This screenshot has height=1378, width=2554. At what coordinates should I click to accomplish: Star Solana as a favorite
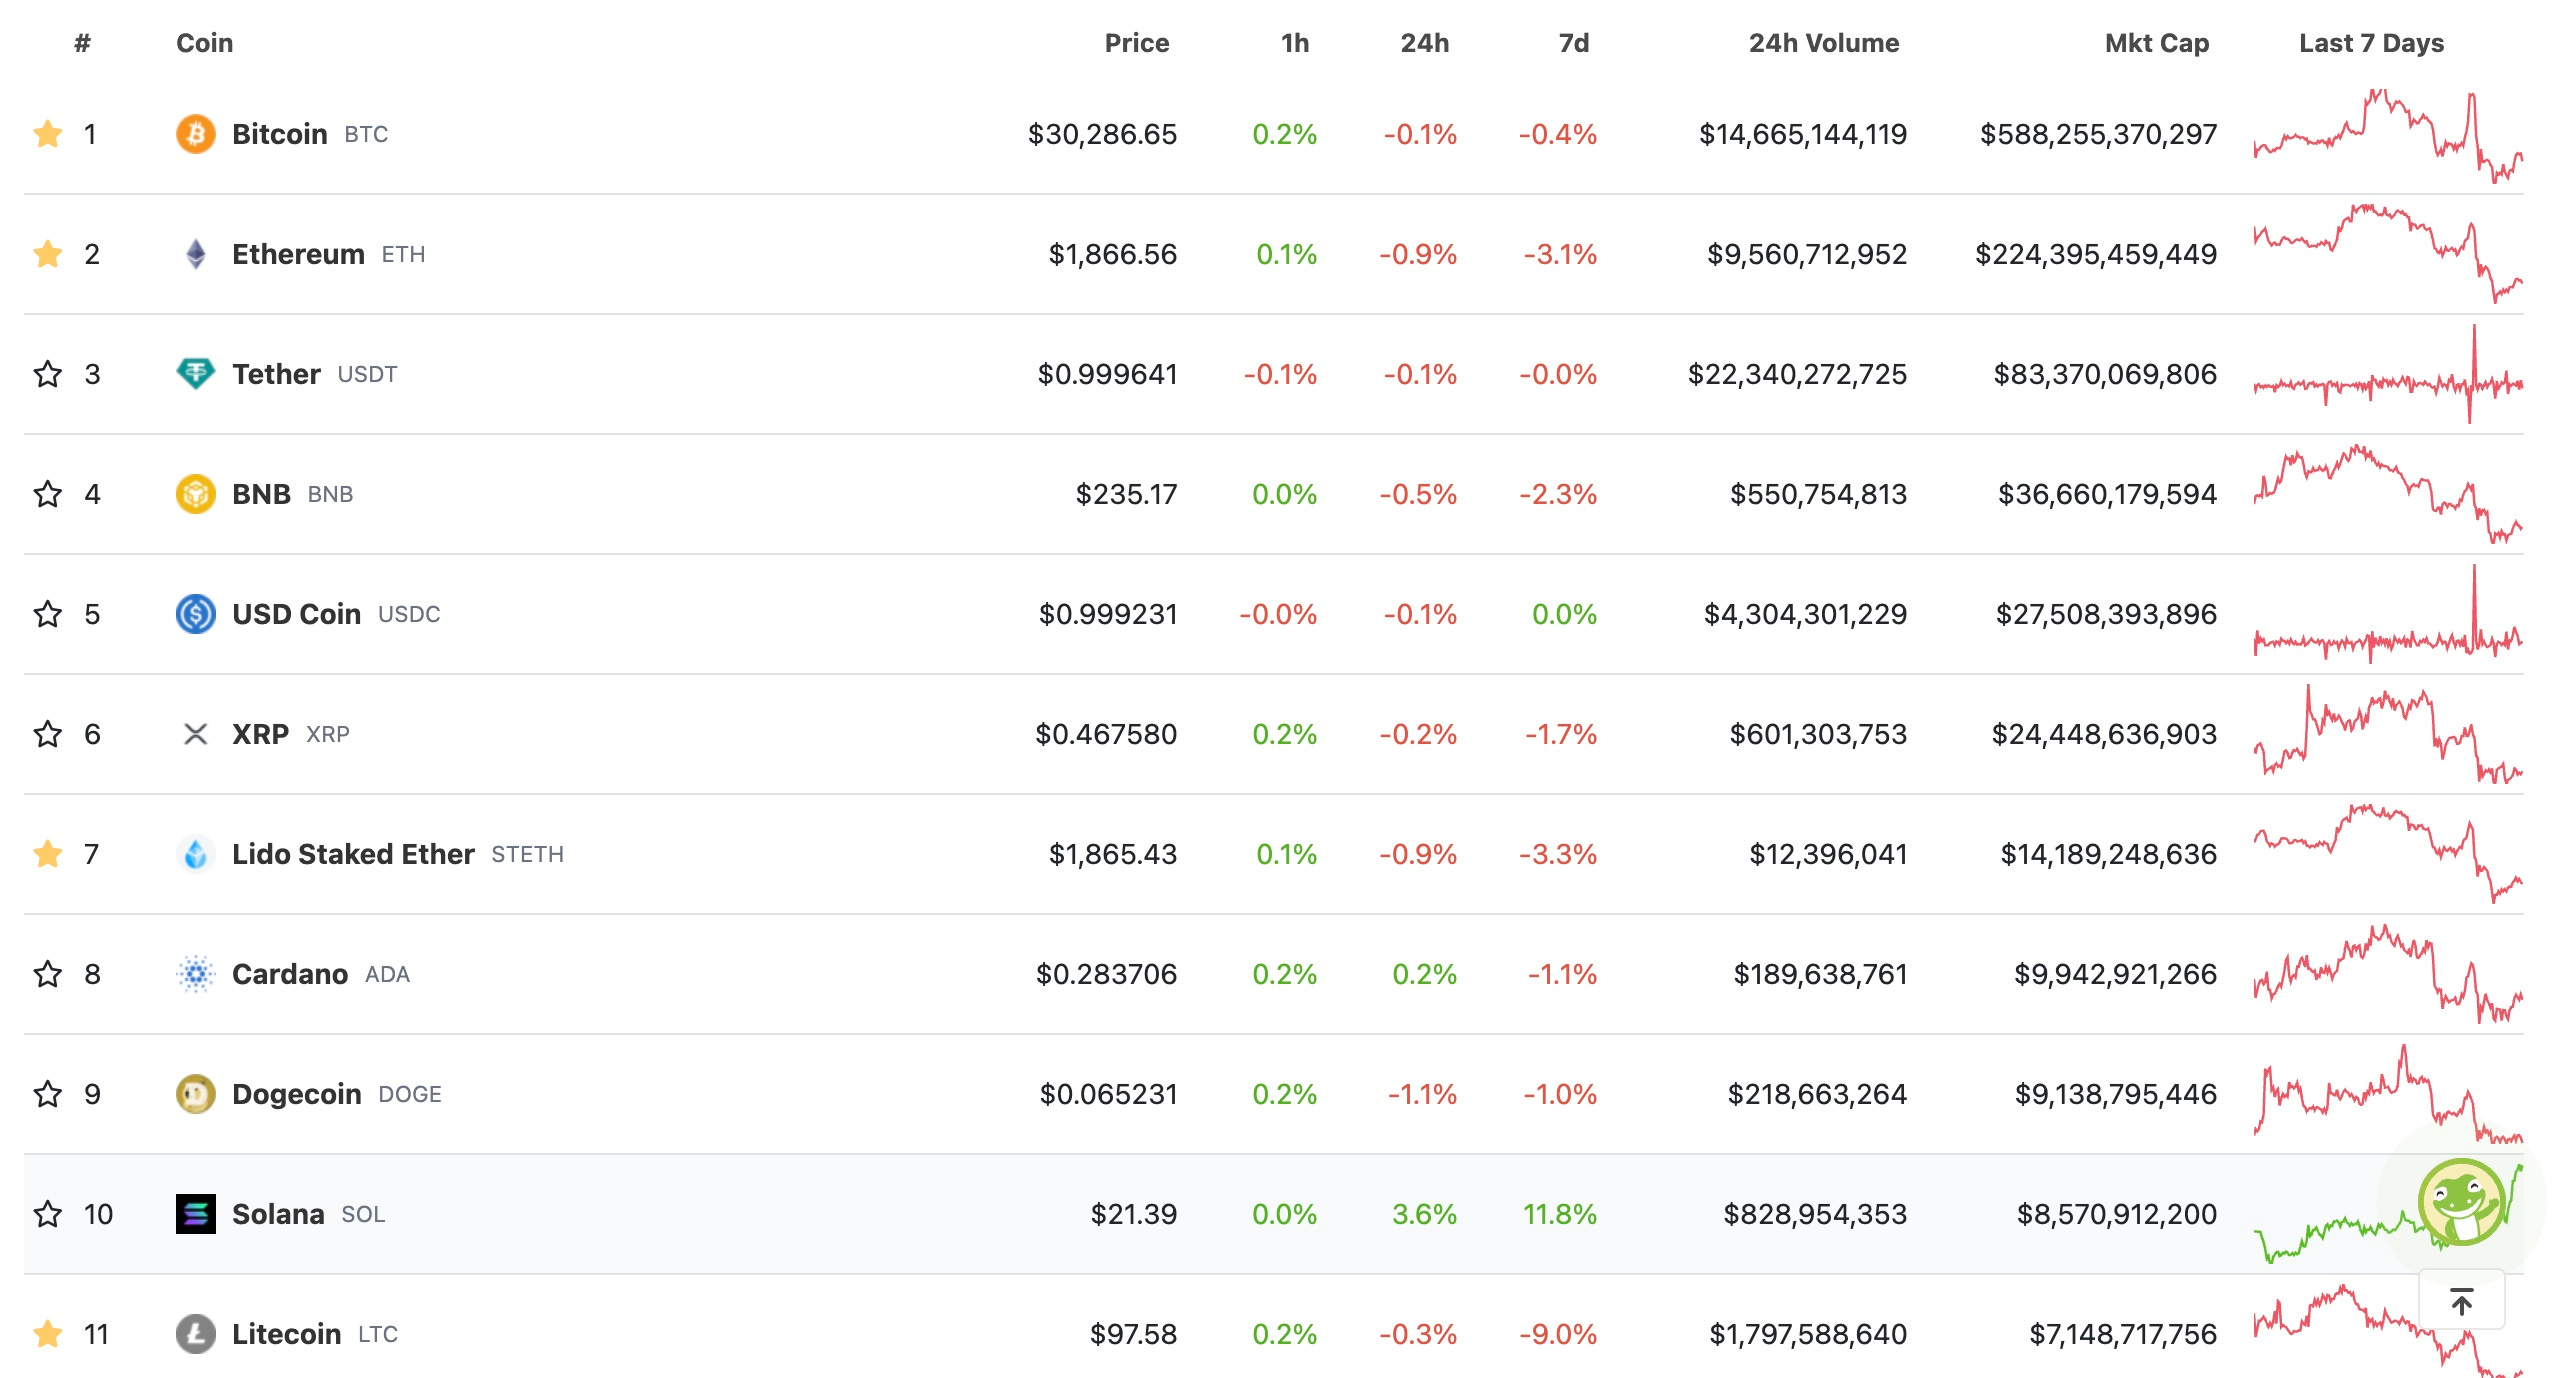point(47,1214)
